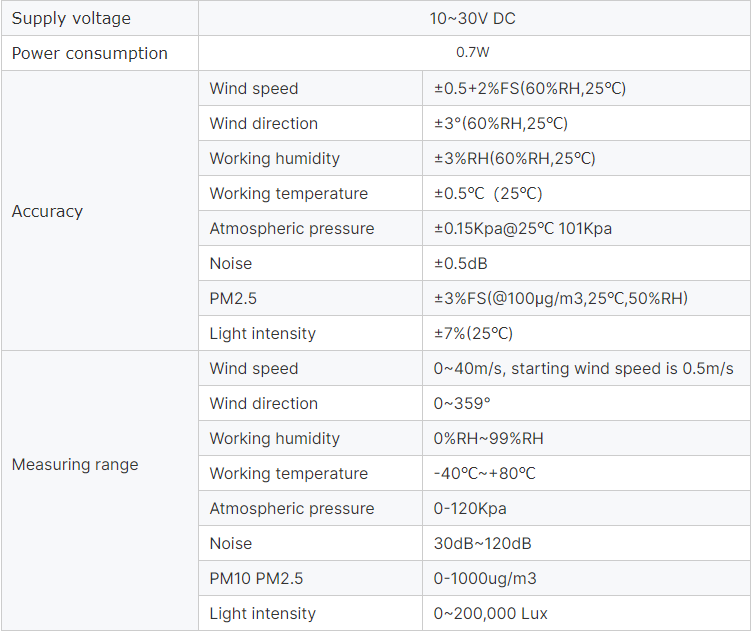Select the 0%RH~99%RH humidity range cell
Image resolution: width=751 pixels, height=631 pixels.
click(586, 438)
